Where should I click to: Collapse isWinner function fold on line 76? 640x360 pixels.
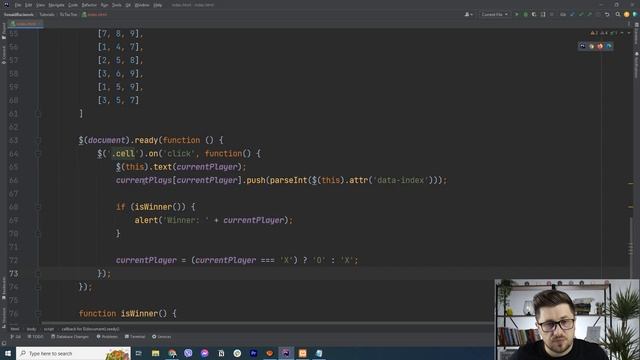coord(38,314)
